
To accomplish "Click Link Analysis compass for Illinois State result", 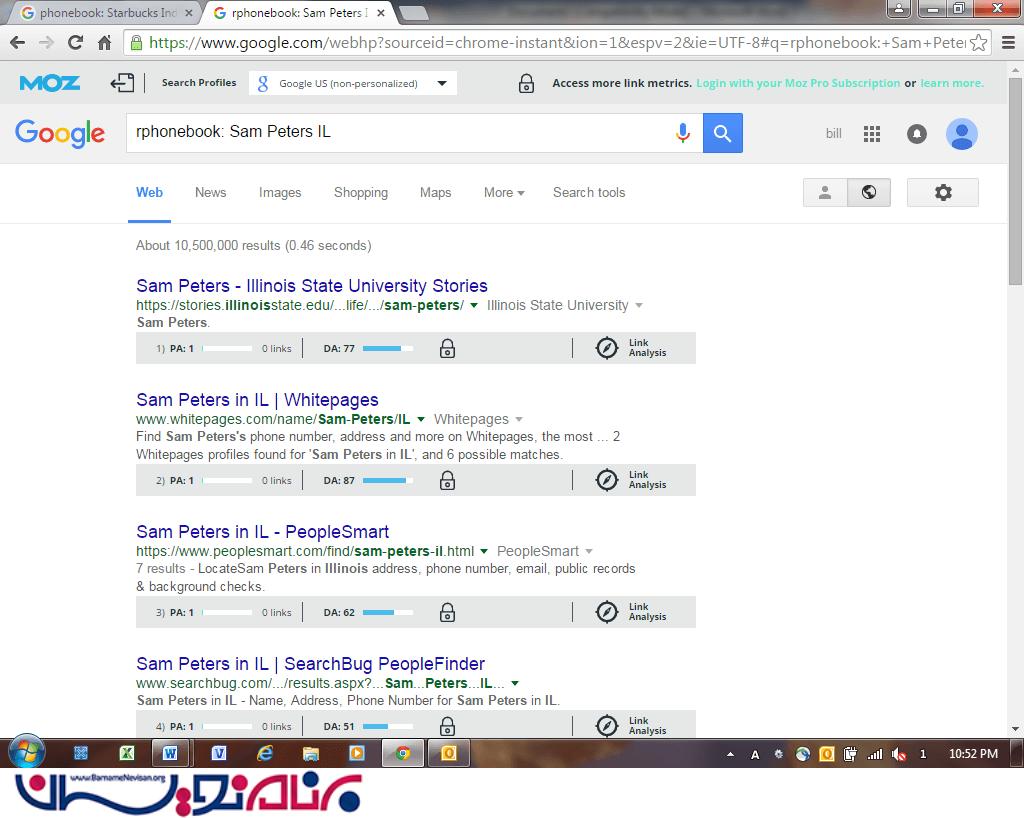I will point(607,348).
